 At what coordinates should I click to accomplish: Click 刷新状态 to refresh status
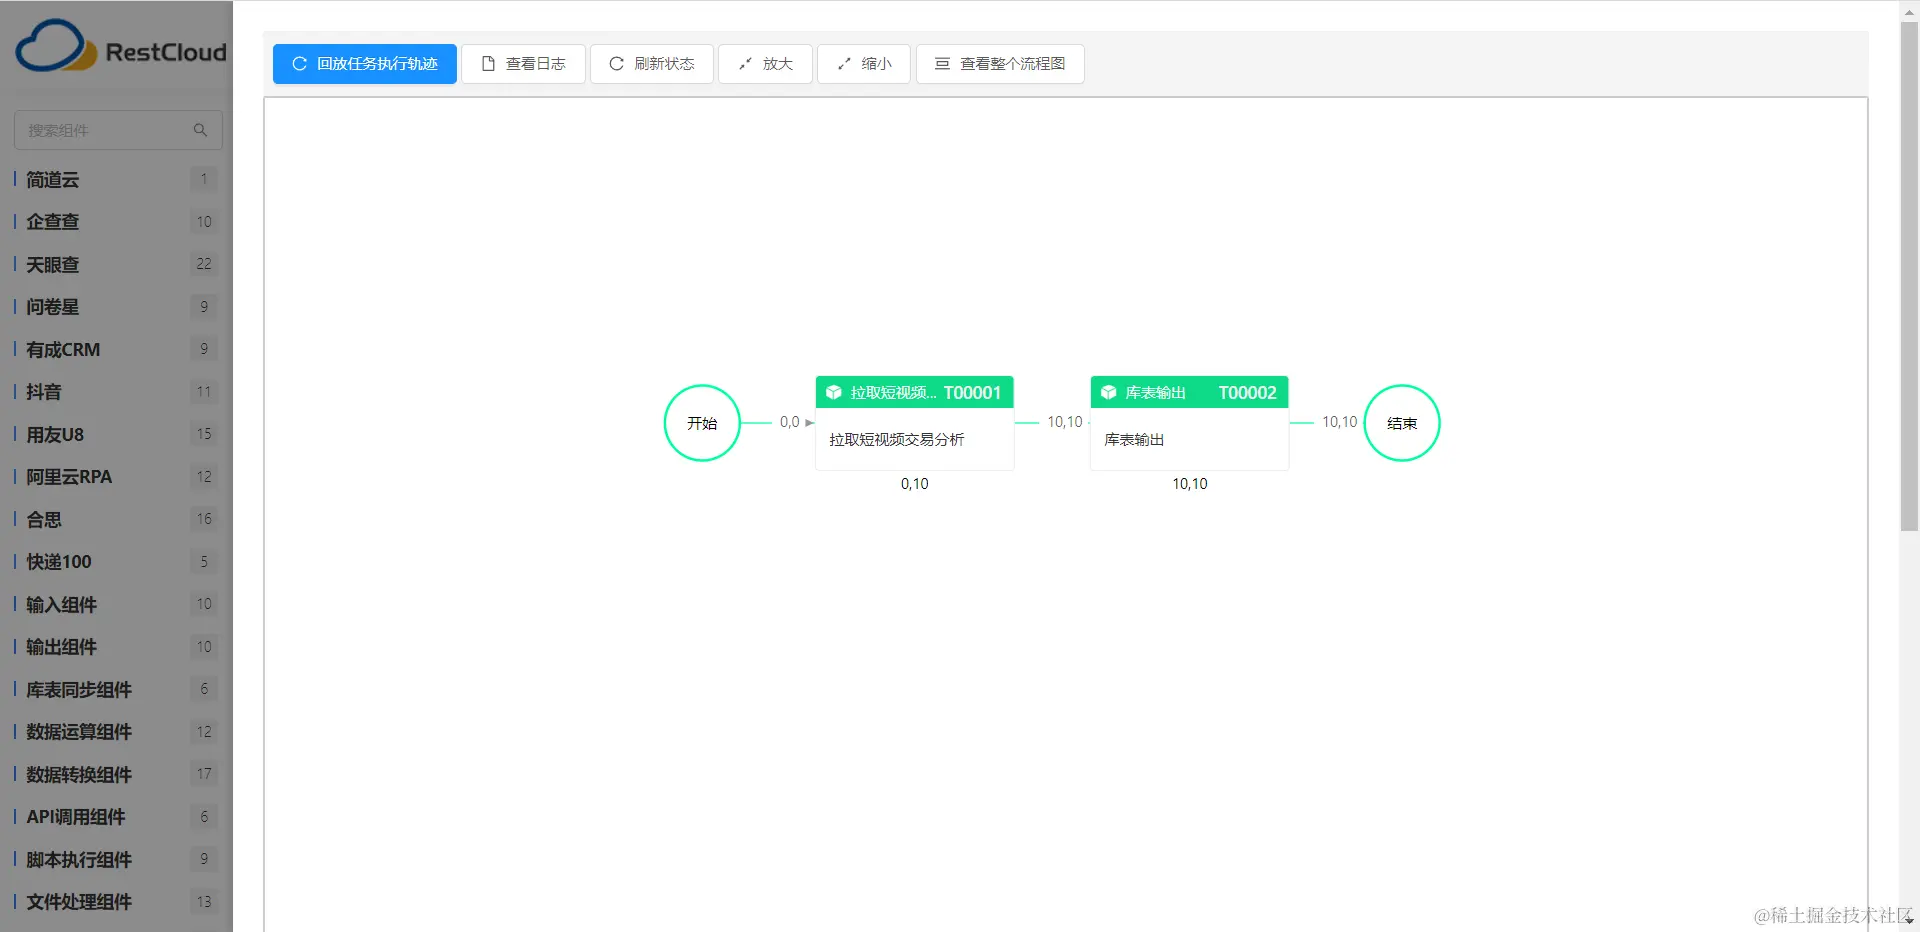[652, 64]
